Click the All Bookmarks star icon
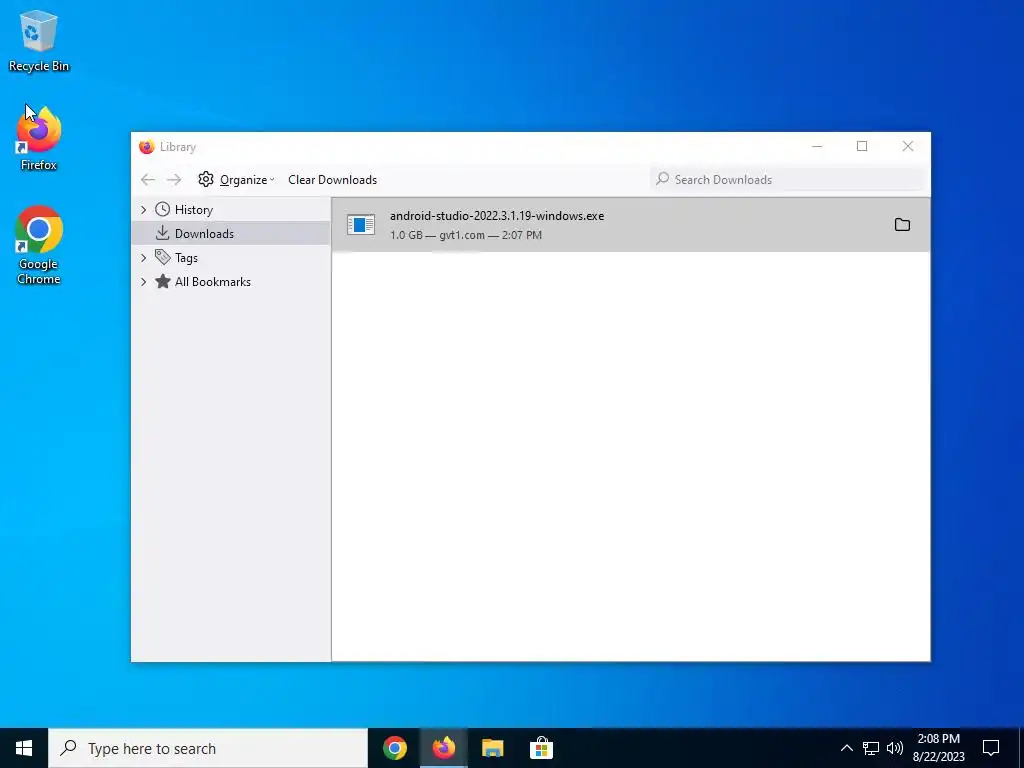The width and height of the screenshot is (1024, 768). coord(163,281)
